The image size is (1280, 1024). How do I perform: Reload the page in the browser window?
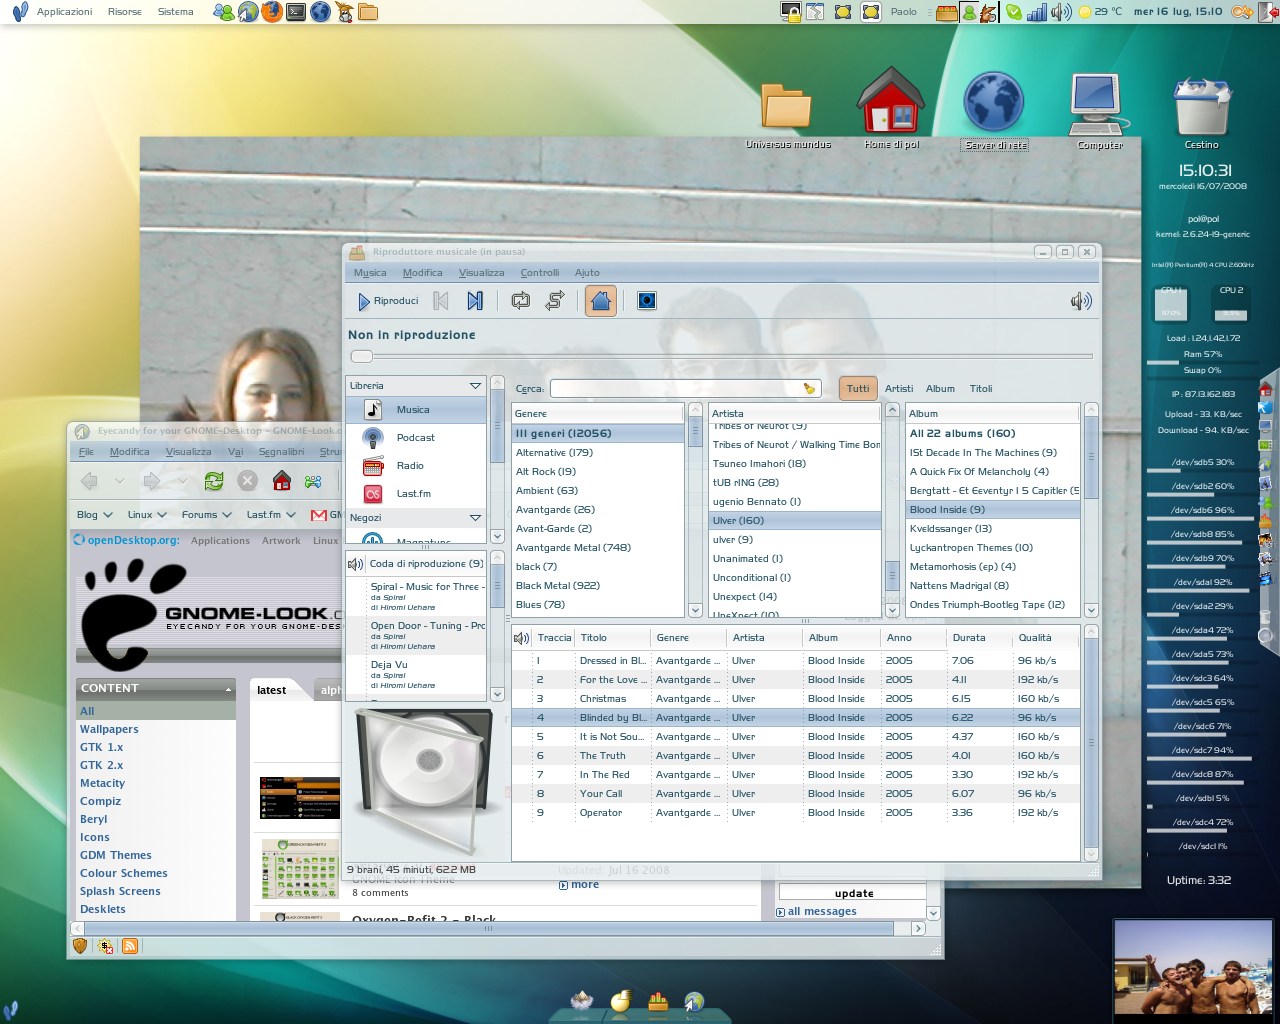click(214, 481)
